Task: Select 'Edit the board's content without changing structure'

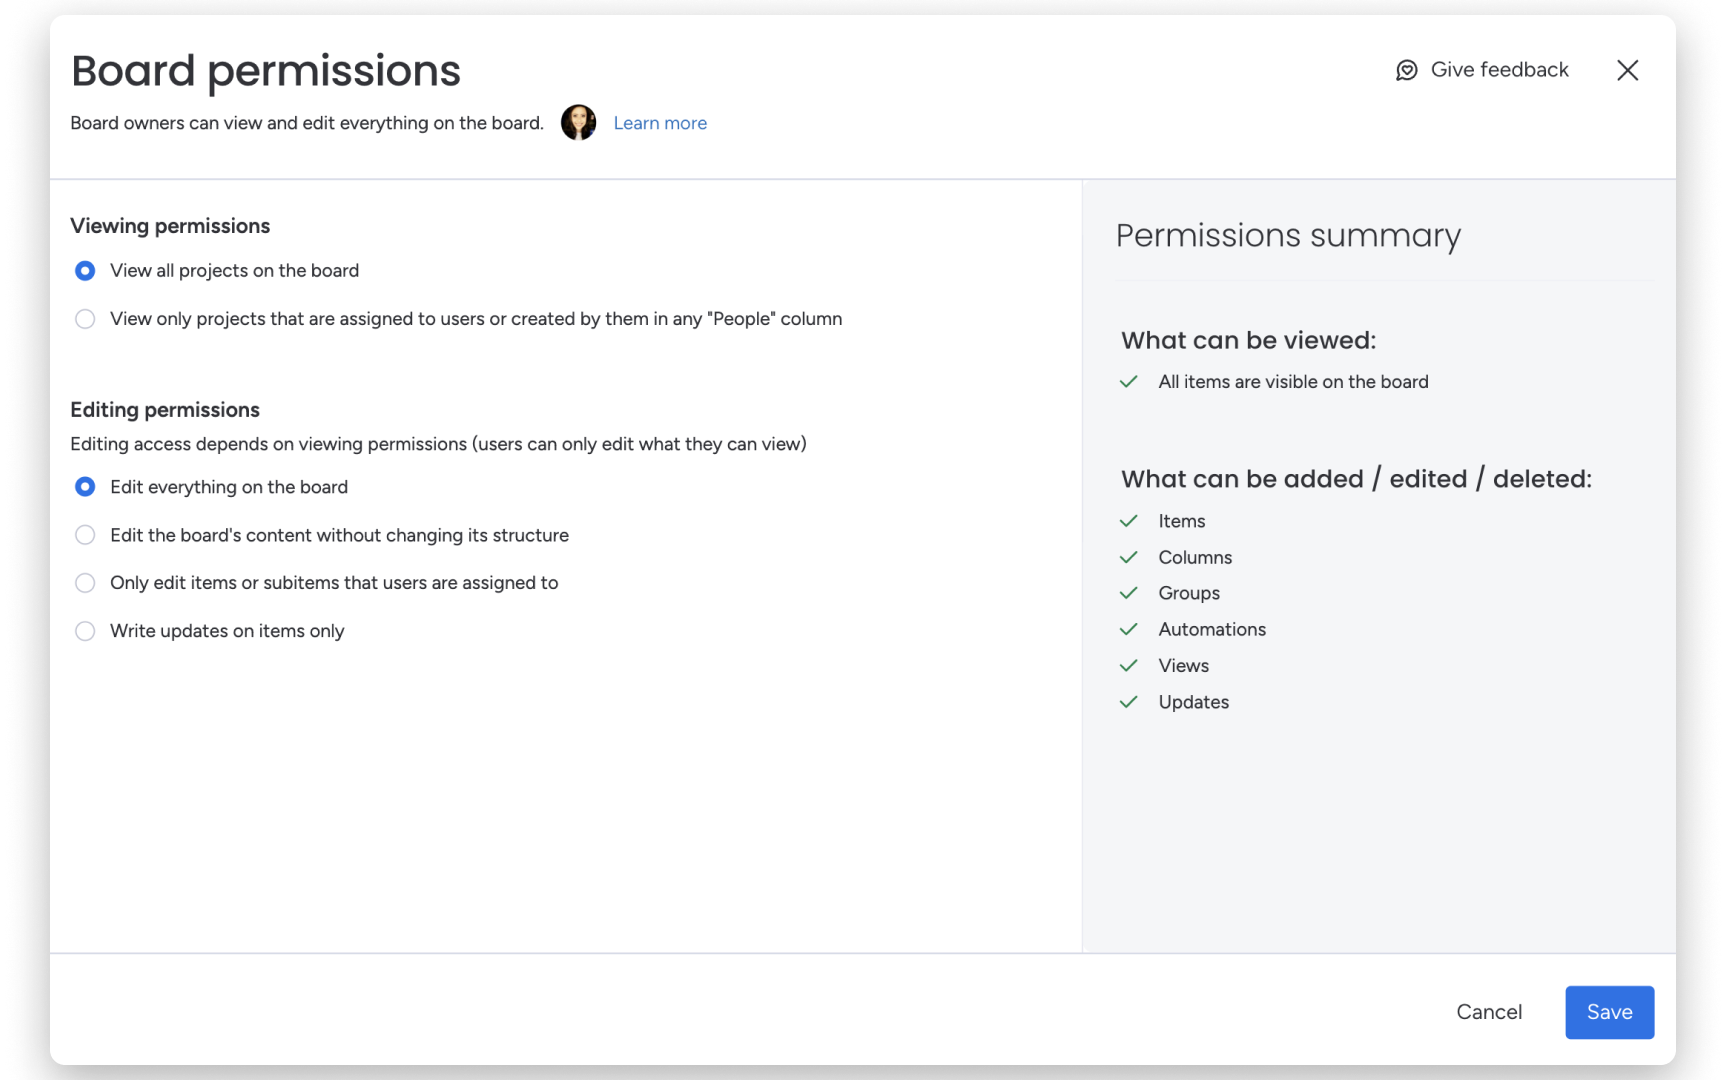Action: click(x=85, y=534)
